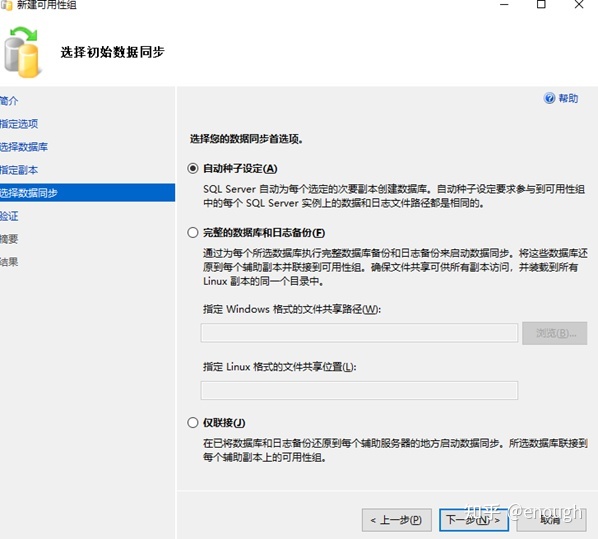Screen dimensions: 598x539
Task: Click the window title bar folder icon
Action: click(6, 5)
